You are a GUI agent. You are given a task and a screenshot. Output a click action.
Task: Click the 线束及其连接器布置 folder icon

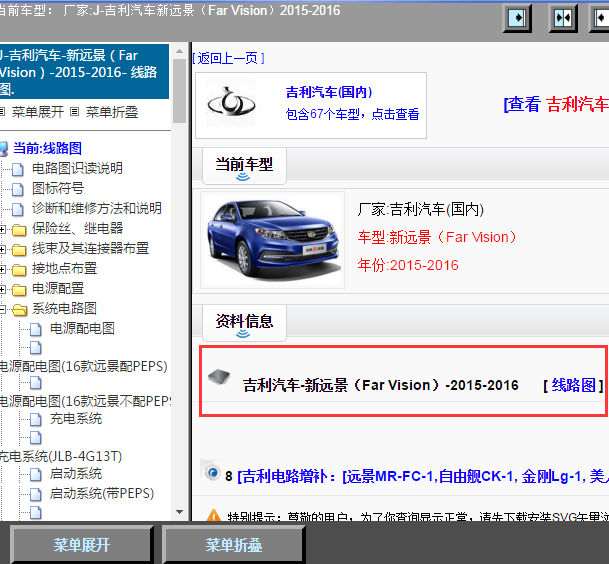[x=19, y=250]
